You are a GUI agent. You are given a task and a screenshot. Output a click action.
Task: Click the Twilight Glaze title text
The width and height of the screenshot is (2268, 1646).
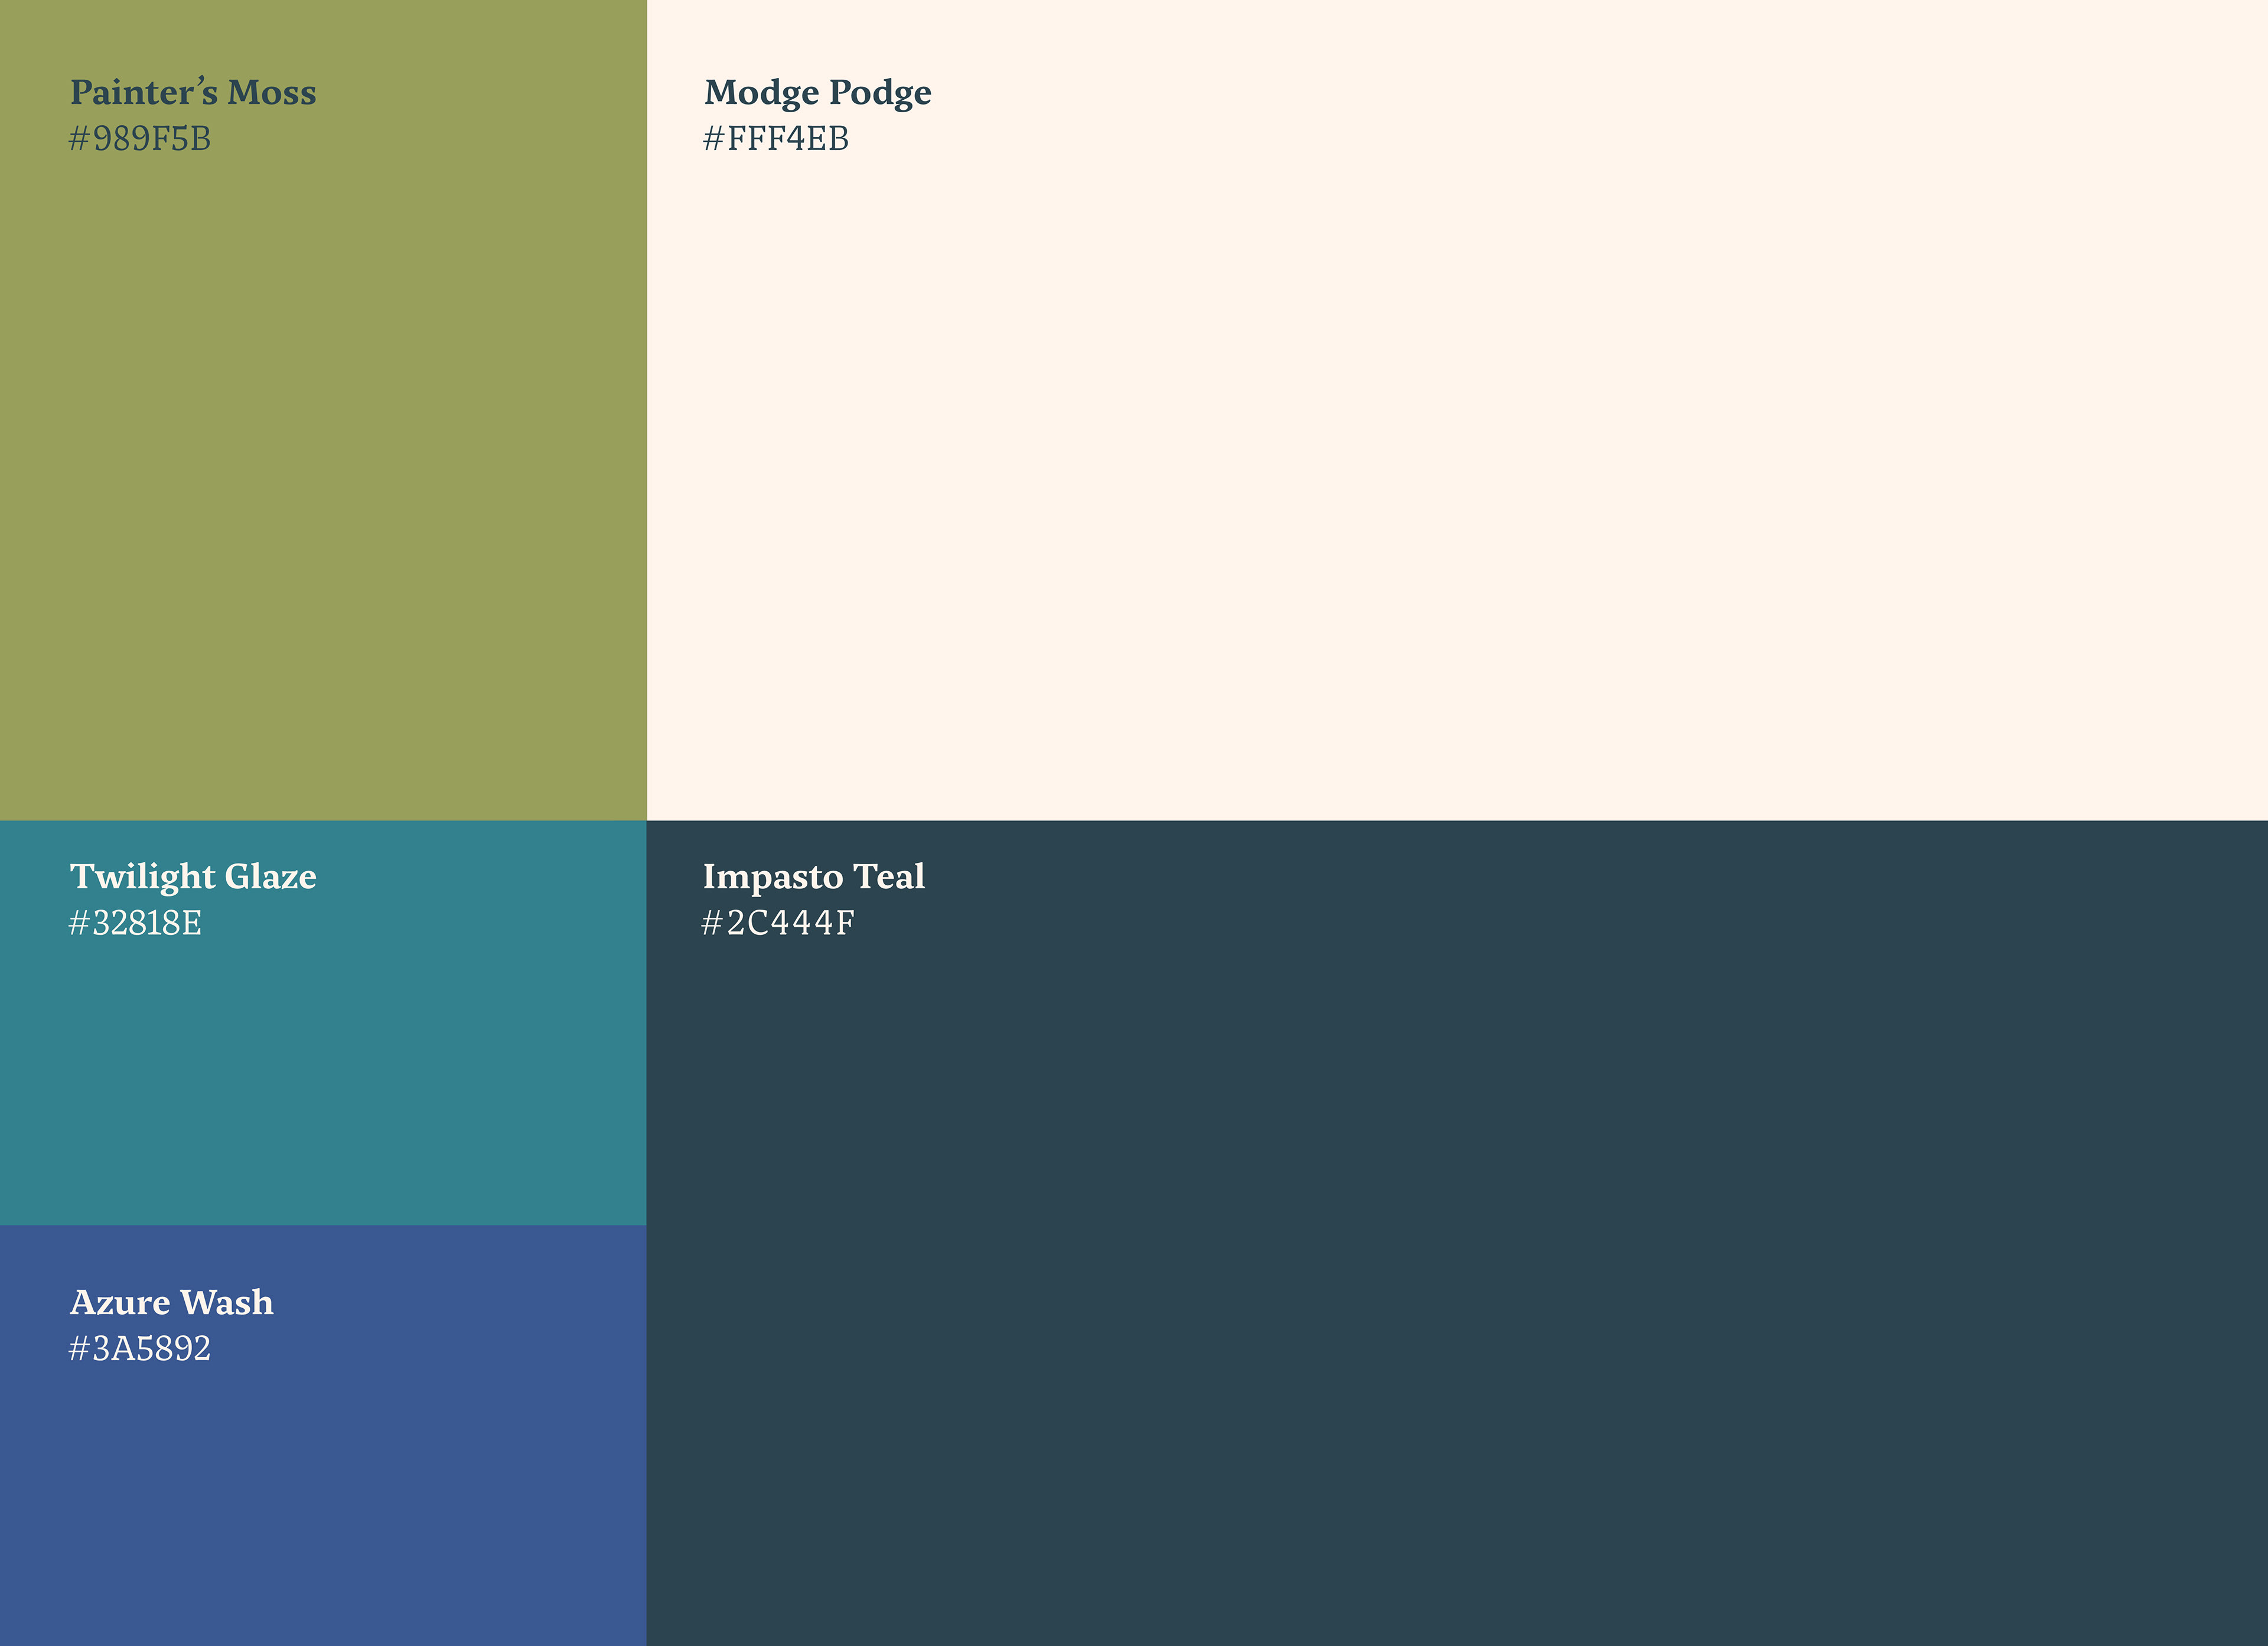click(192, 876)
